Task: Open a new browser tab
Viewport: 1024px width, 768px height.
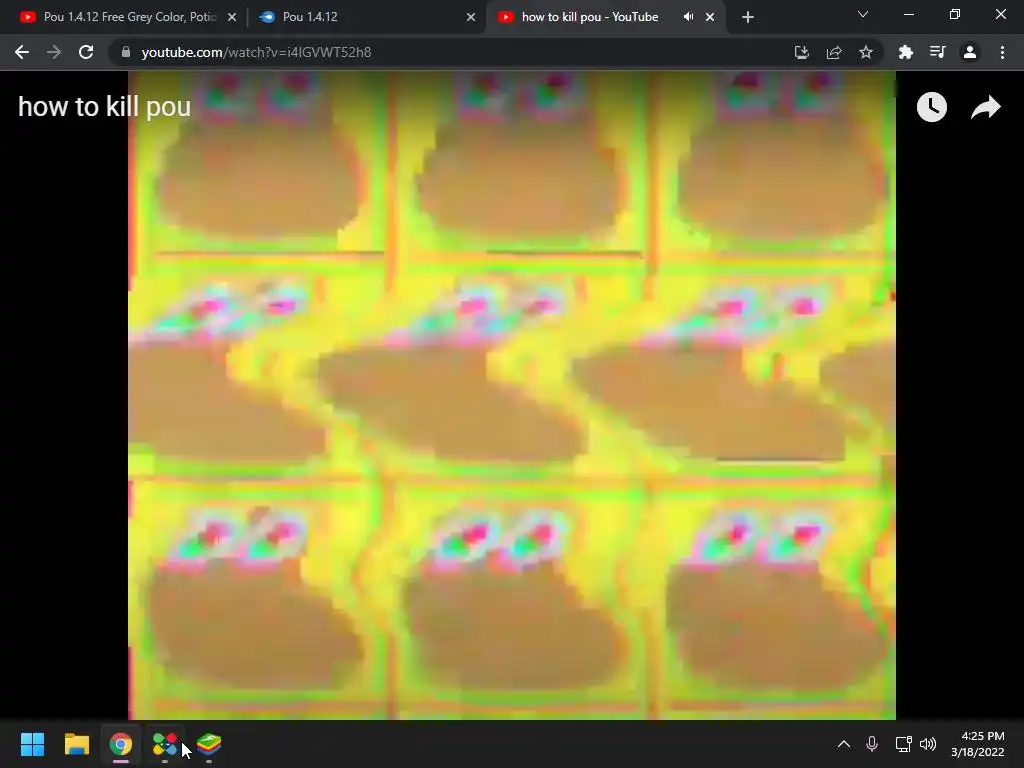Action: [x=748, y=17]
